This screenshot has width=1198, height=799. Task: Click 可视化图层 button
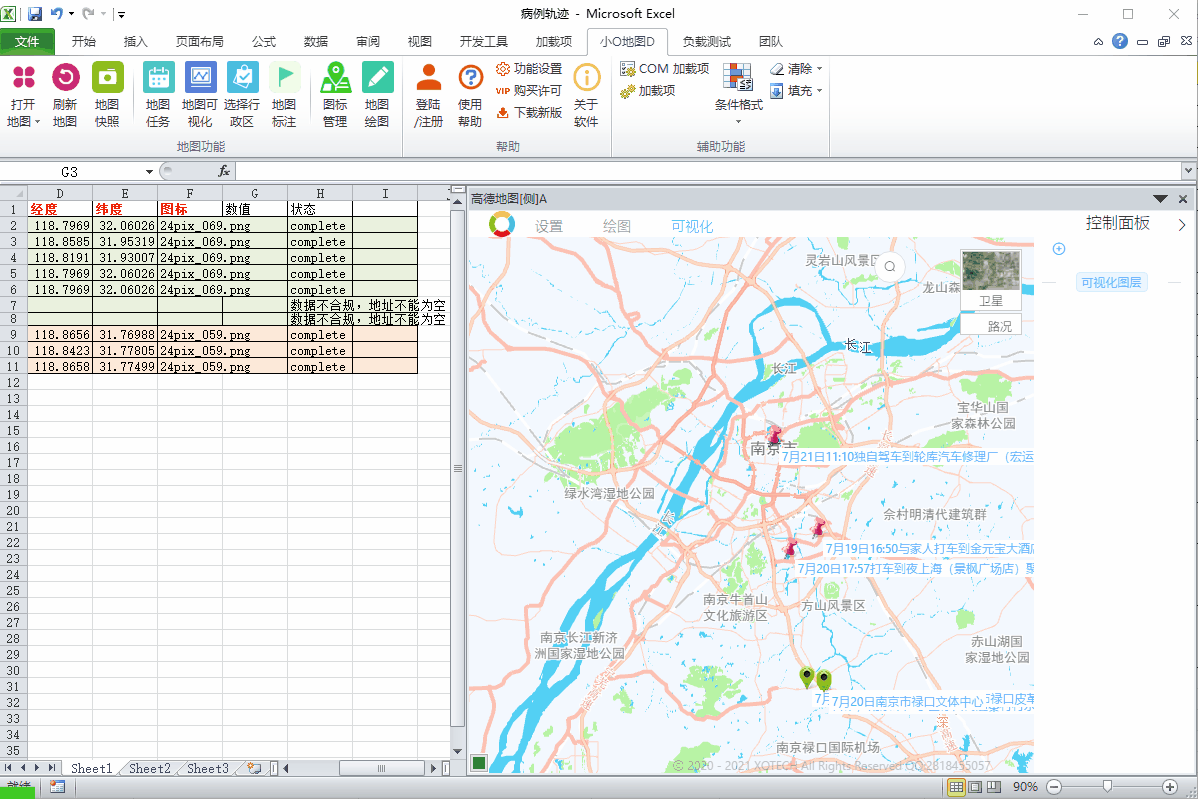[x=1112, y=283]
